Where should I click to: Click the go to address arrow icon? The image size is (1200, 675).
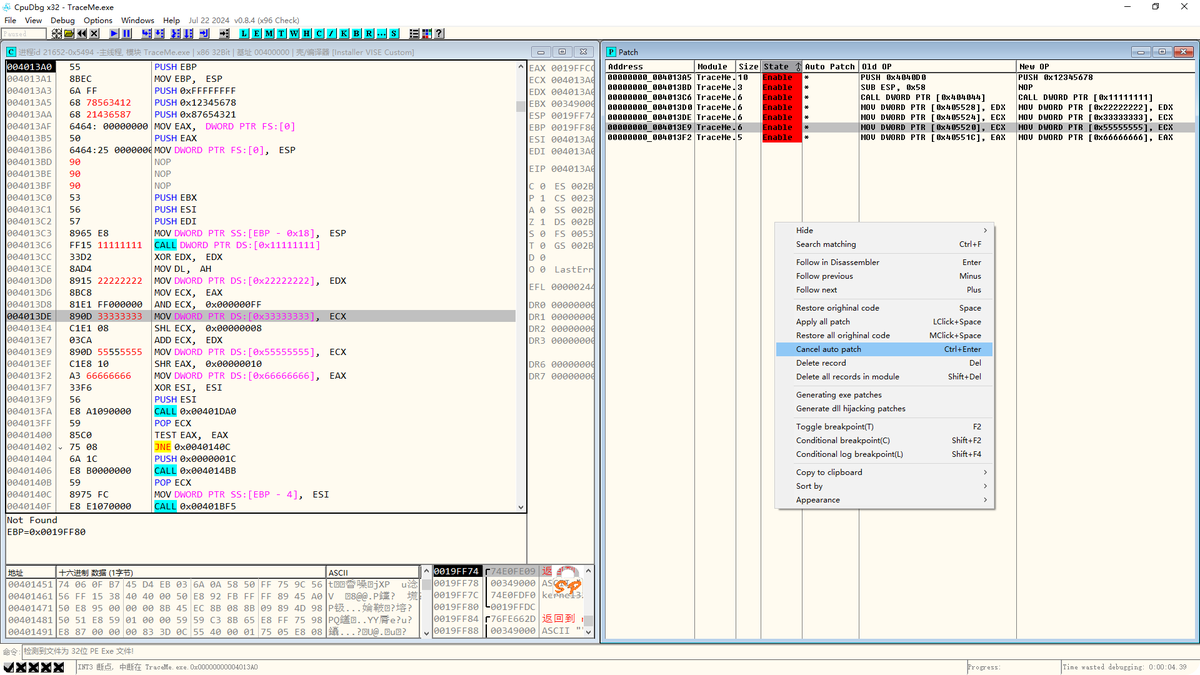[x=224, y=33]
